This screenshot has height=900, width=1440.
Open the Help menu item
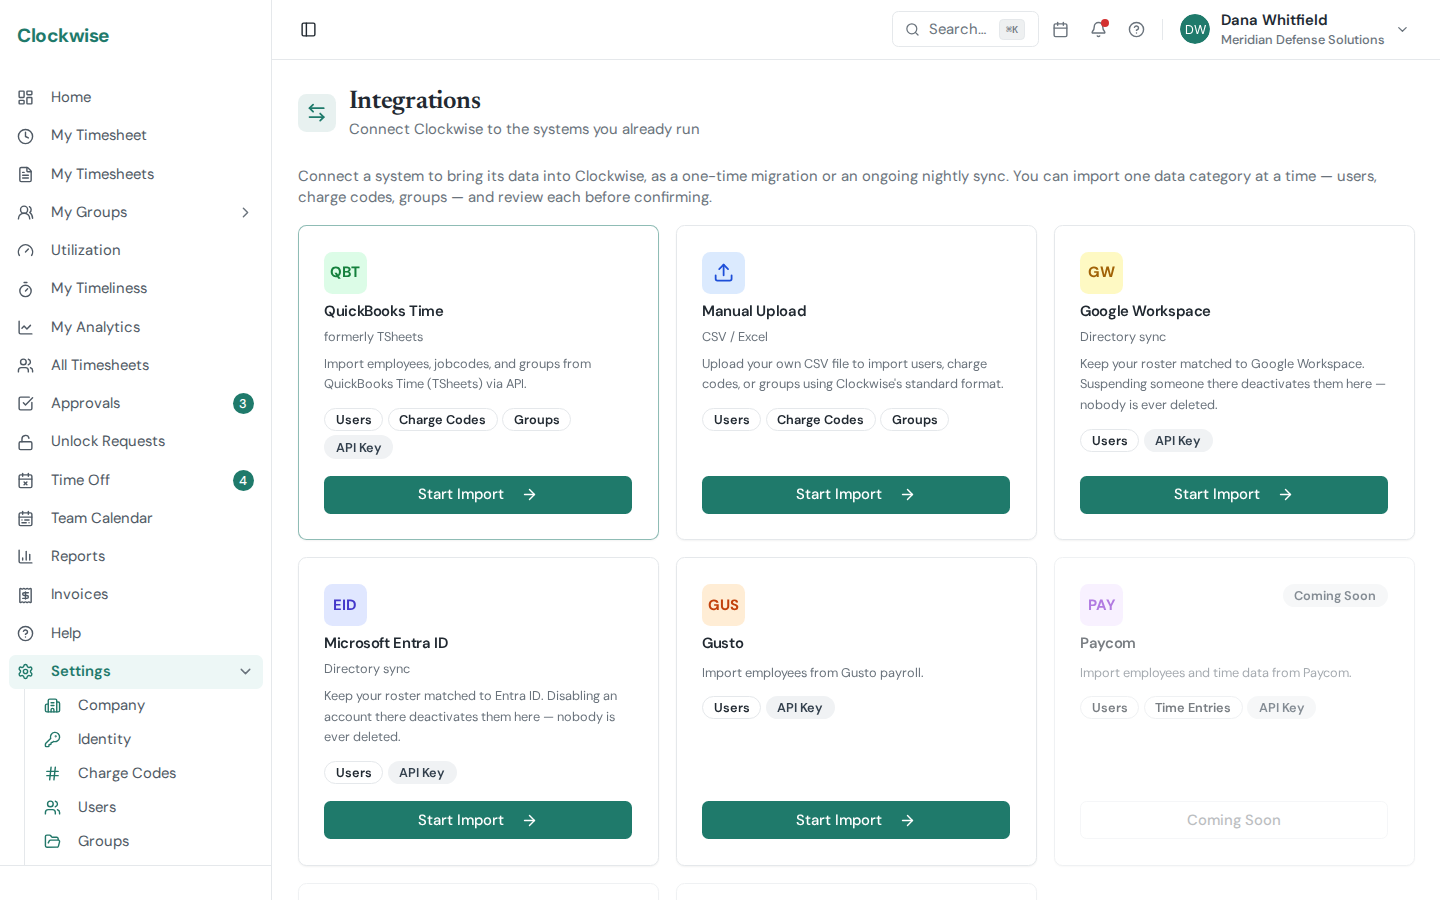point(136,633)
